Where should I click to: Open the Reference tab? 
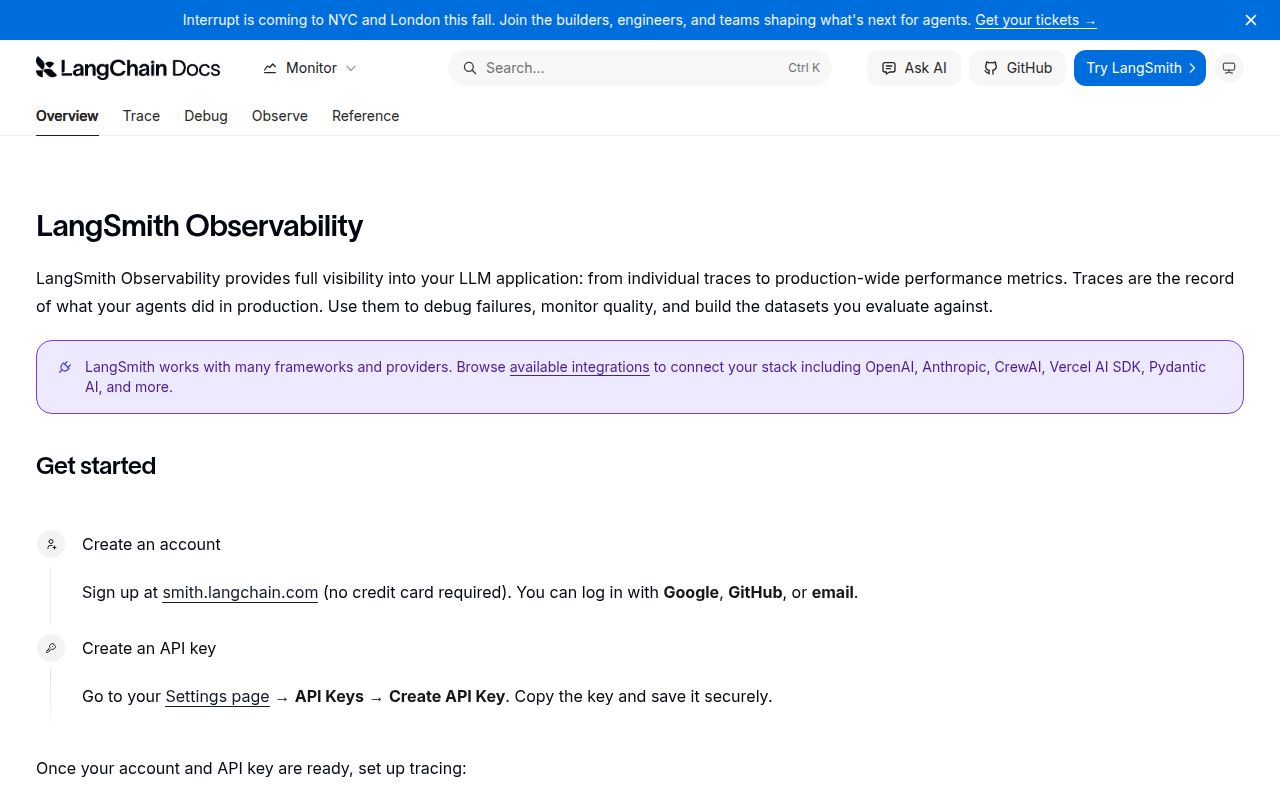366,116
